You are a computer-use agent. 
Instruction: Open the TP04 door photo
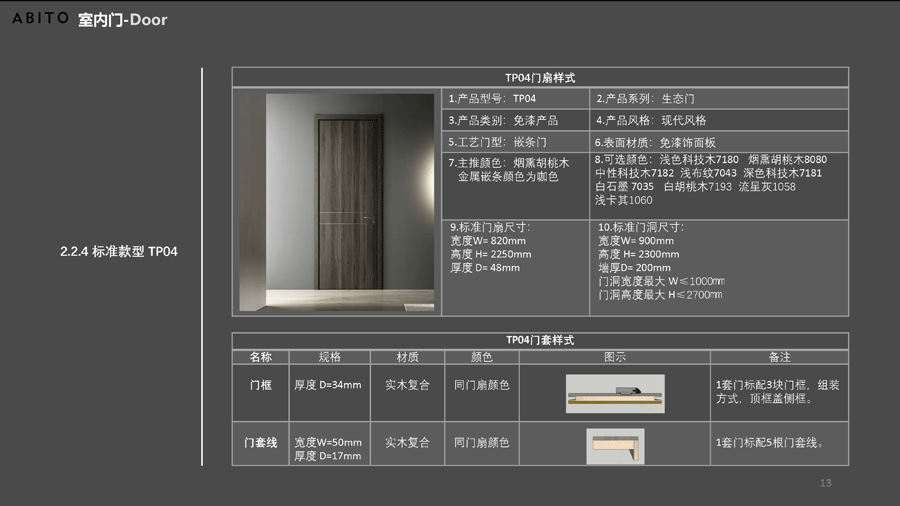336,203
